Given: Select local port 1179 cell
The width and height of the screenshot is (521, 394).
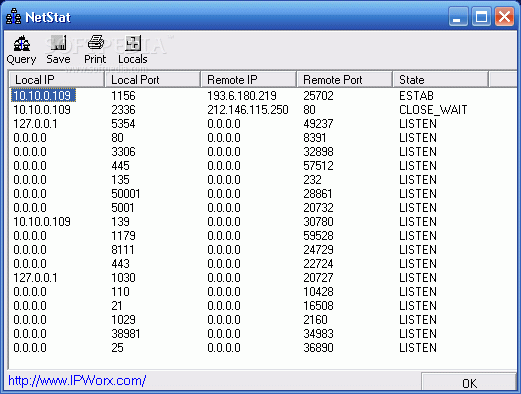Looking at the screenshot, I should pyautogui.click(x=123, y=236).
